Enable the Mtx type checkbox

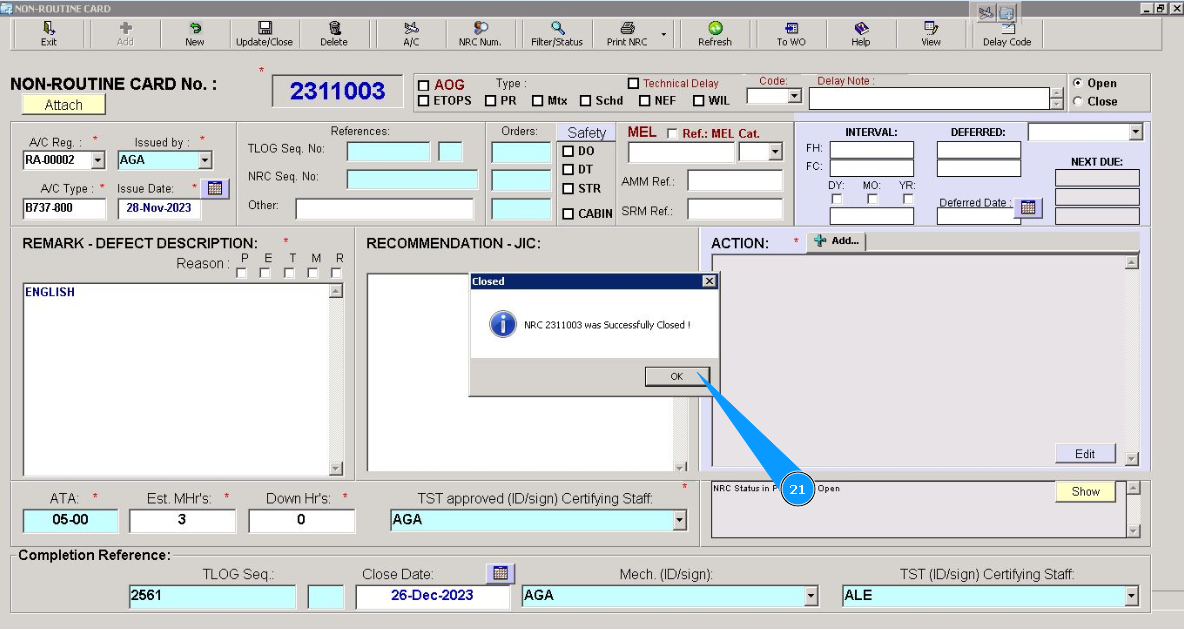[538, 100]
